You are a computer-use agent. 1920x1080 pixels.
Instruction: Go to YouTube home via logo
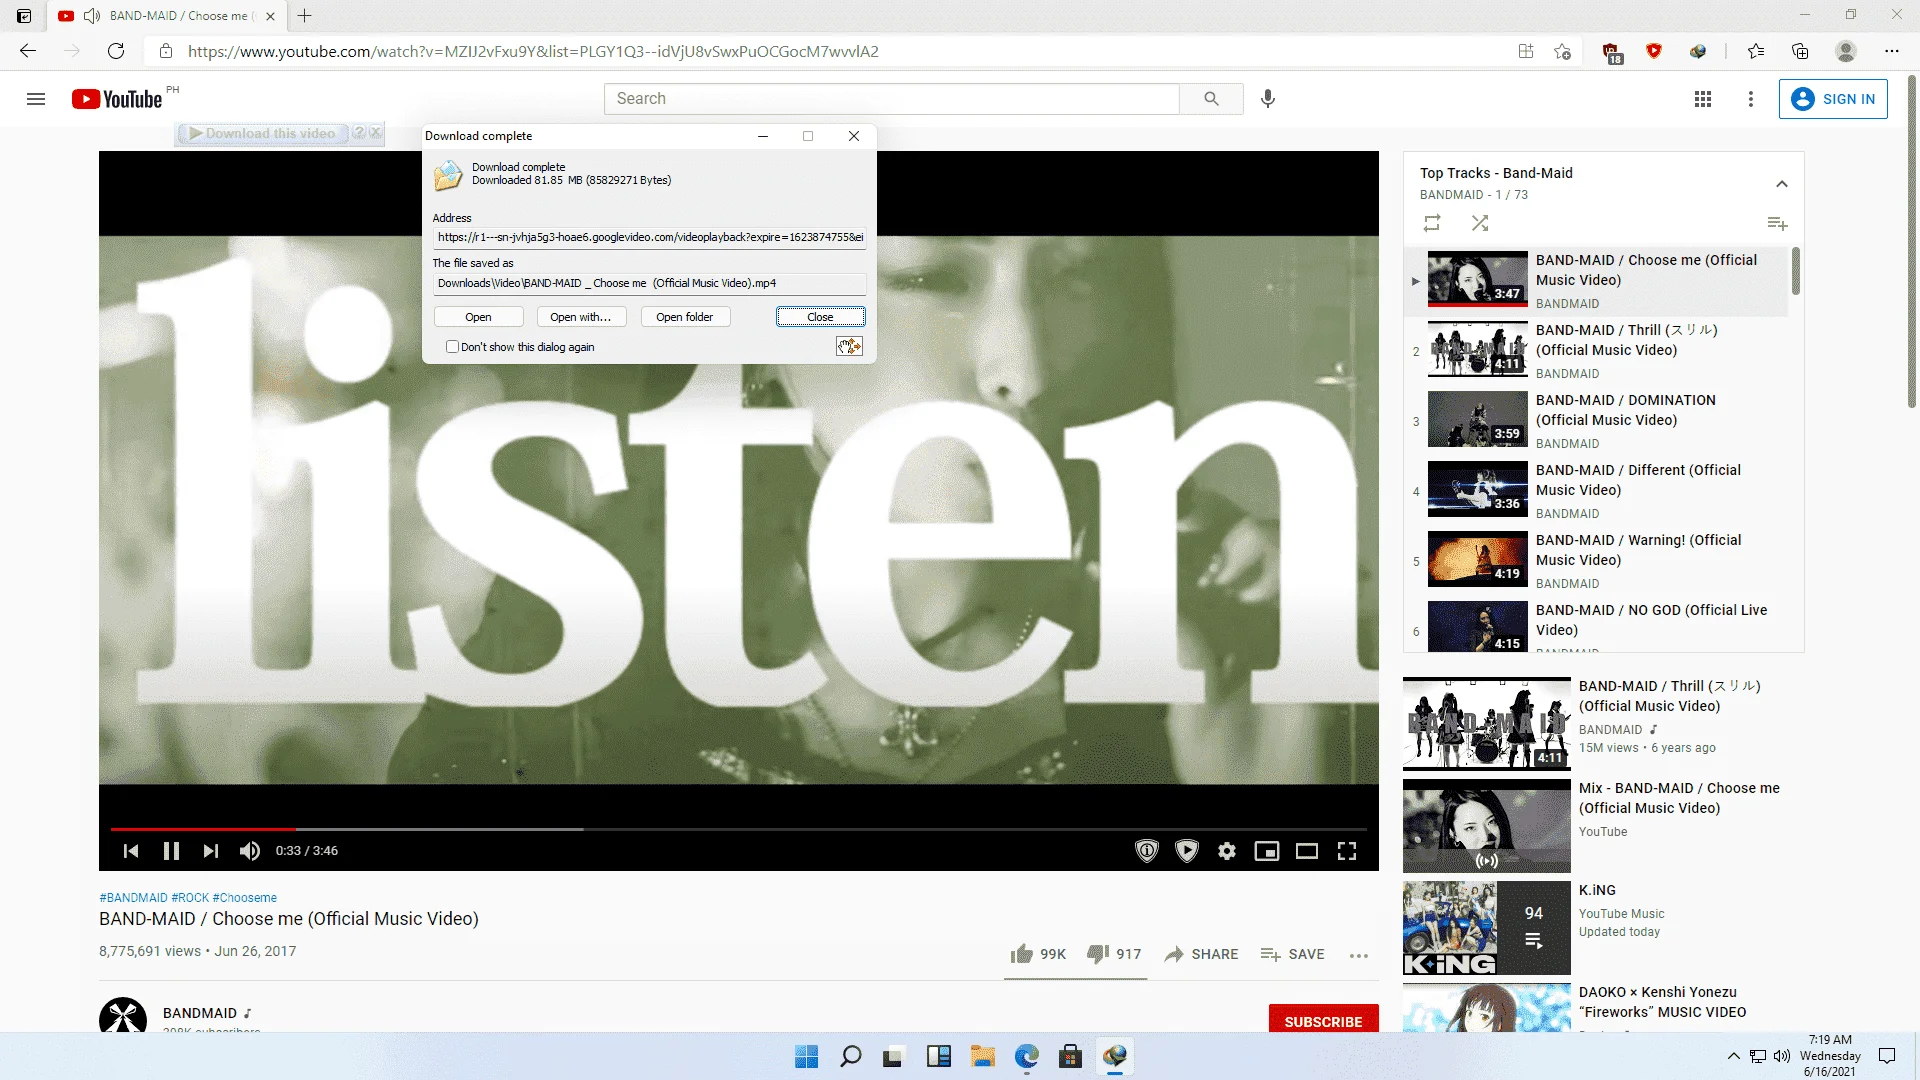117,99
